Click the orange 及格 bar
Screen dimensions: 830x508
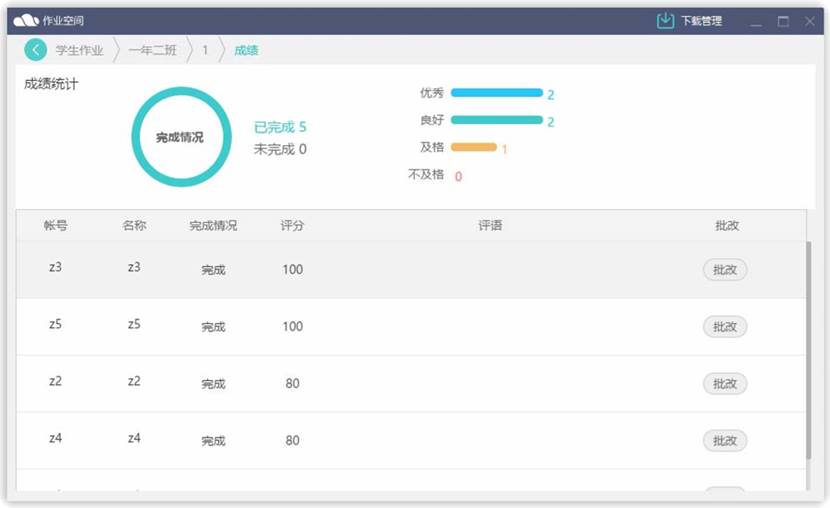click(474, 147)
